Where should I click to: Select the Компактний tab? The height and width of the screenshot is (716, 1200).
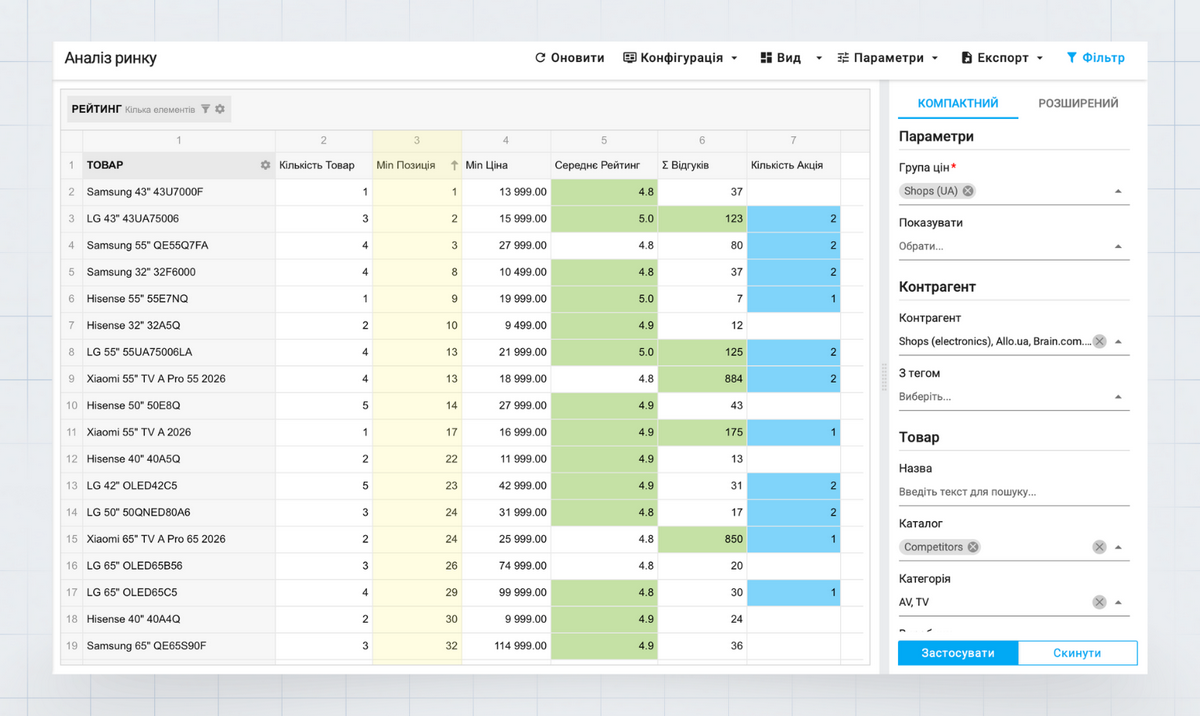pyautogui.click(x=958, y=103)
